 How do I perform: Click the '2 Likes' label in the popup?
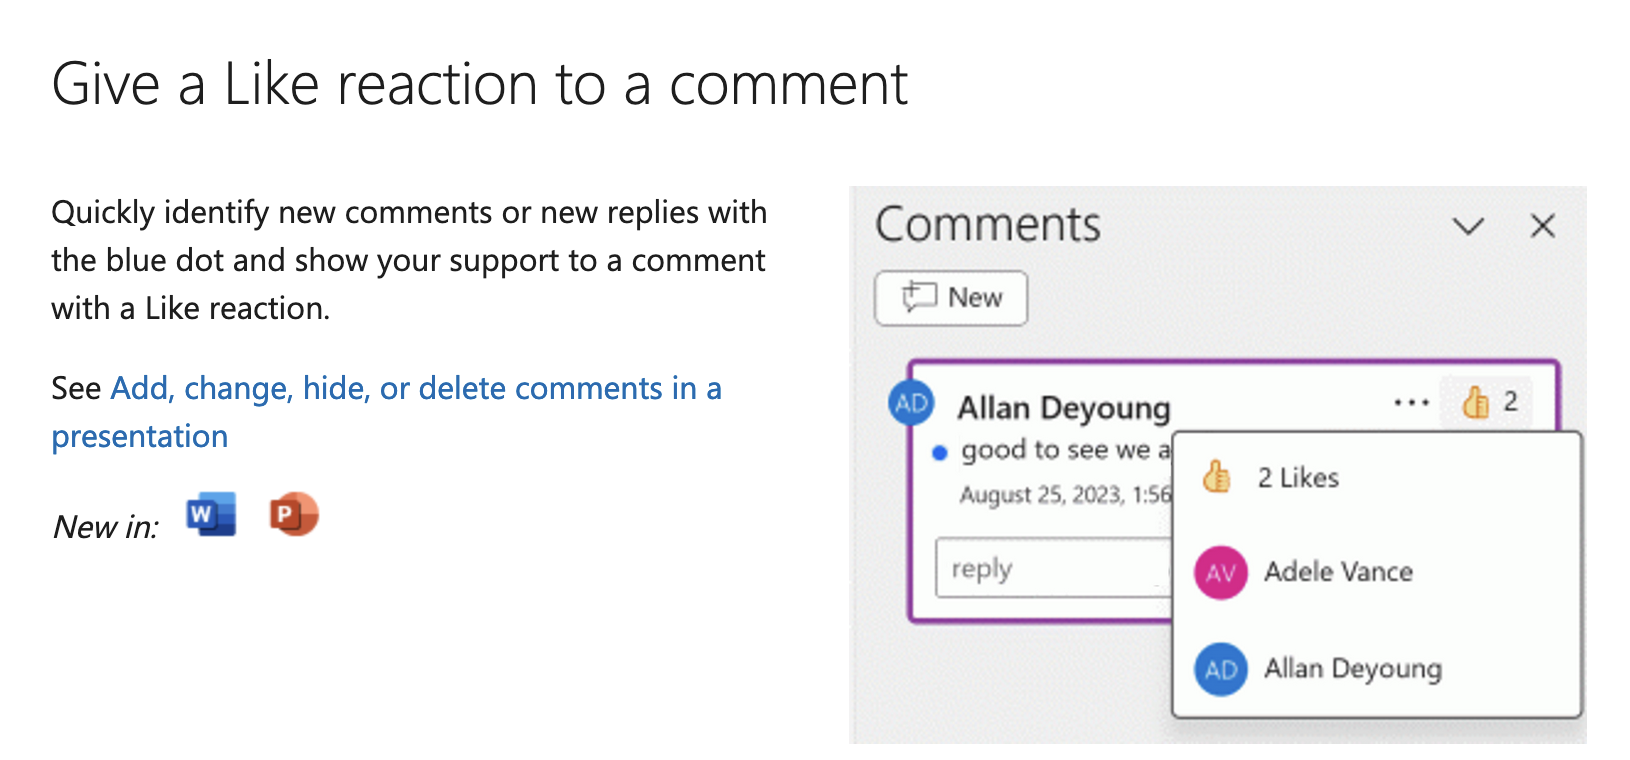tap(1298, 478)
